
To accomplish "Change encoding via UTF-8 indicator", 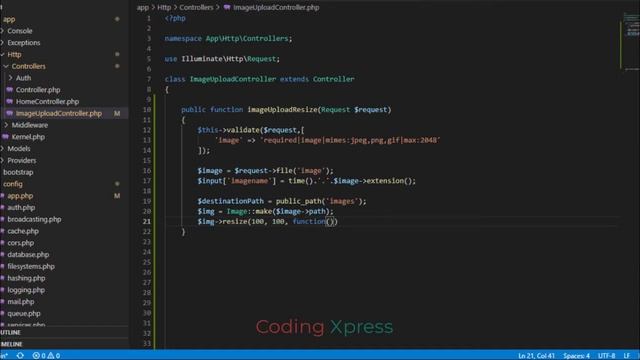I will [x=607, y=356].
